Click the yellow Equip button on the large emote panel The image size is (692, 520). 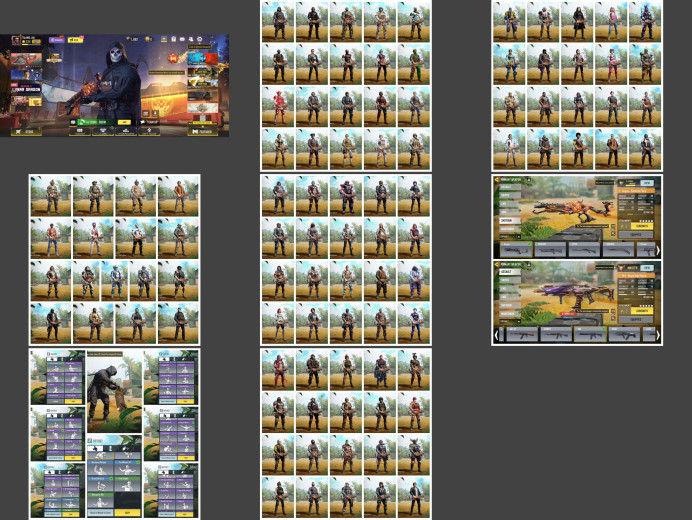tap(128, 512)
